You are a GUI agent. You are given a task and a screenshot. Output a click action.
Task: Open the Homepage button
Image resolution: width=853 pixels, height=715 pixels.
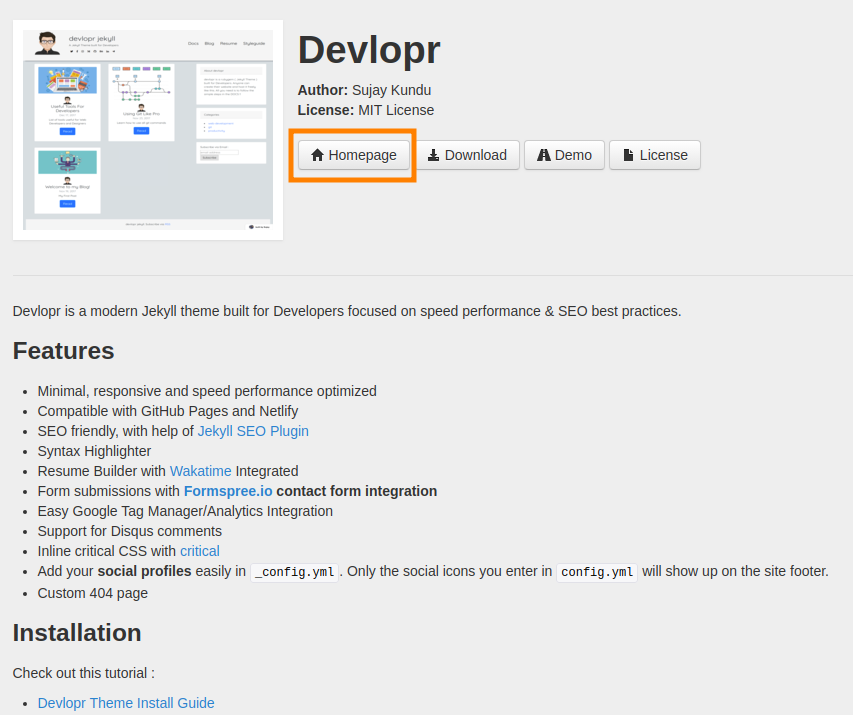[x=354, y=155]
